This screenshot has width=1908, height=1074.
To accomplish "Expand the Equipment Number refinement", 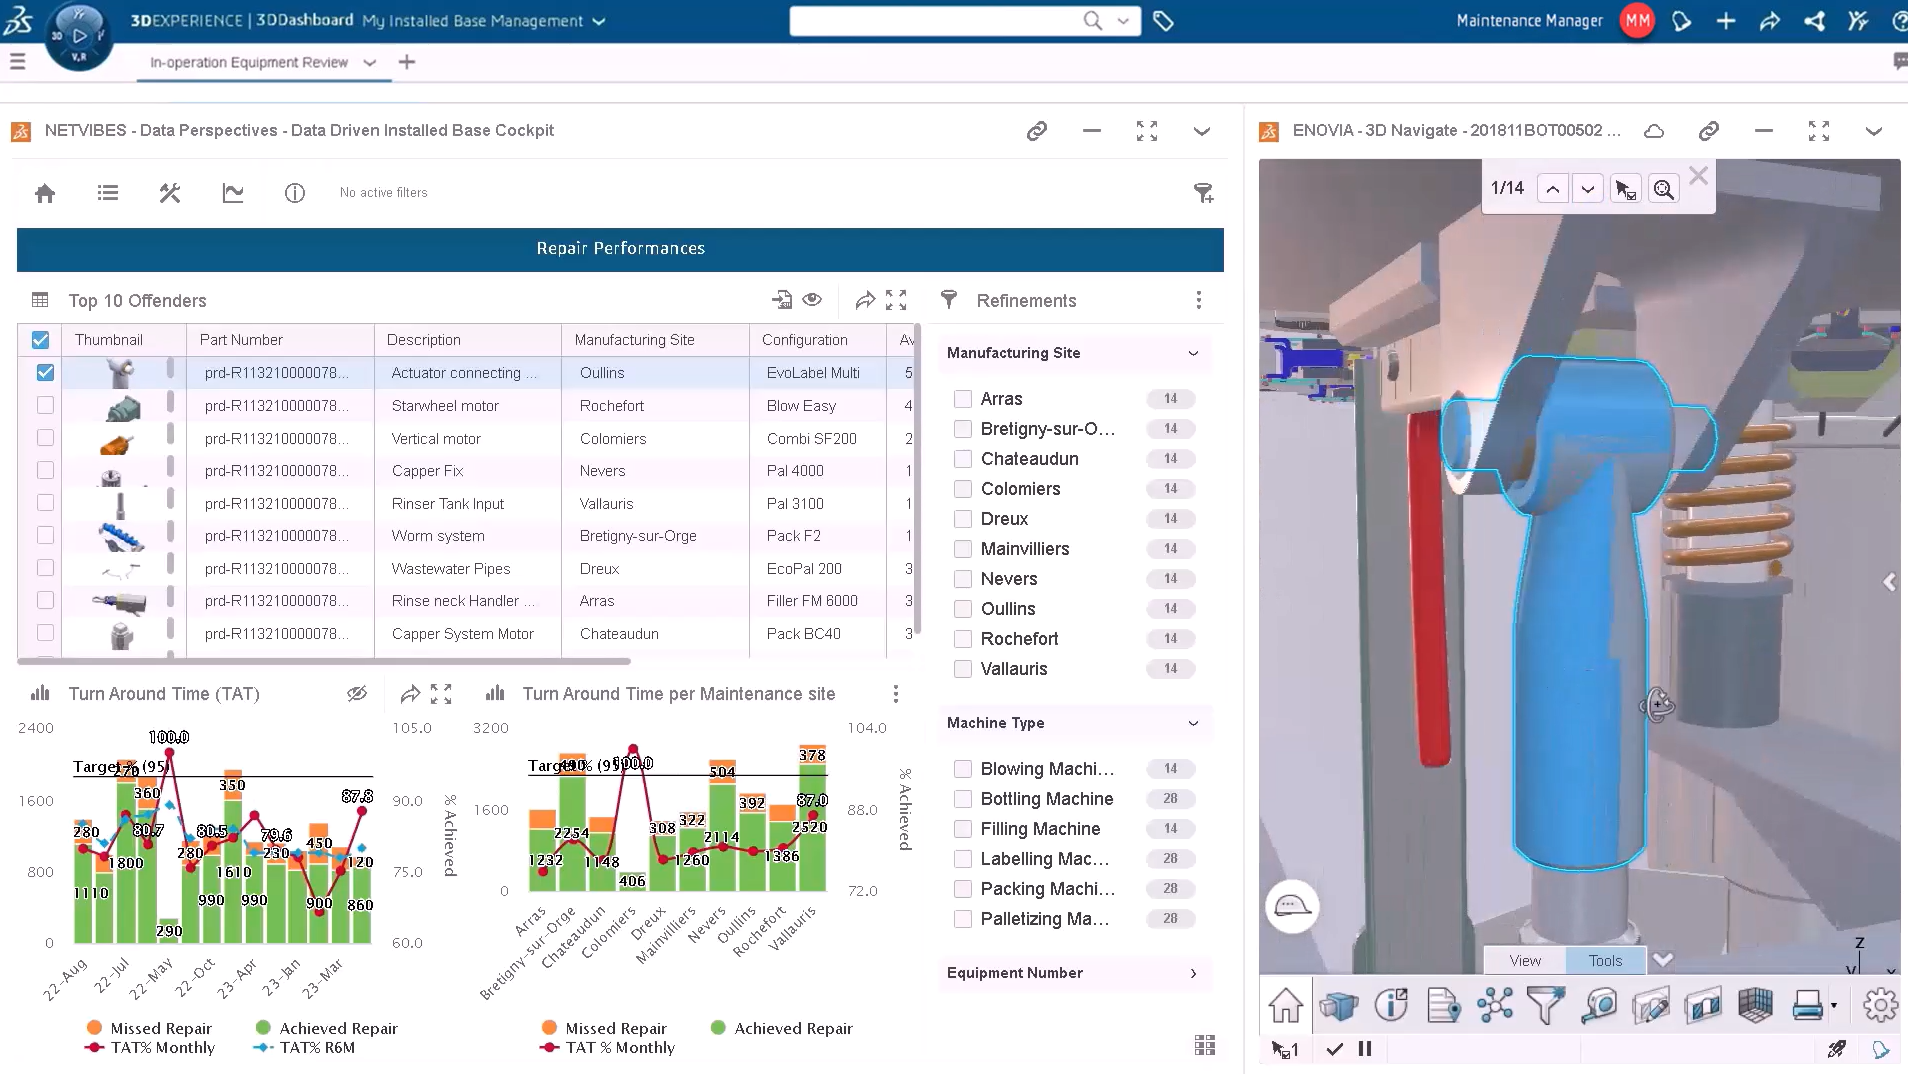I will pos(1193,973).
